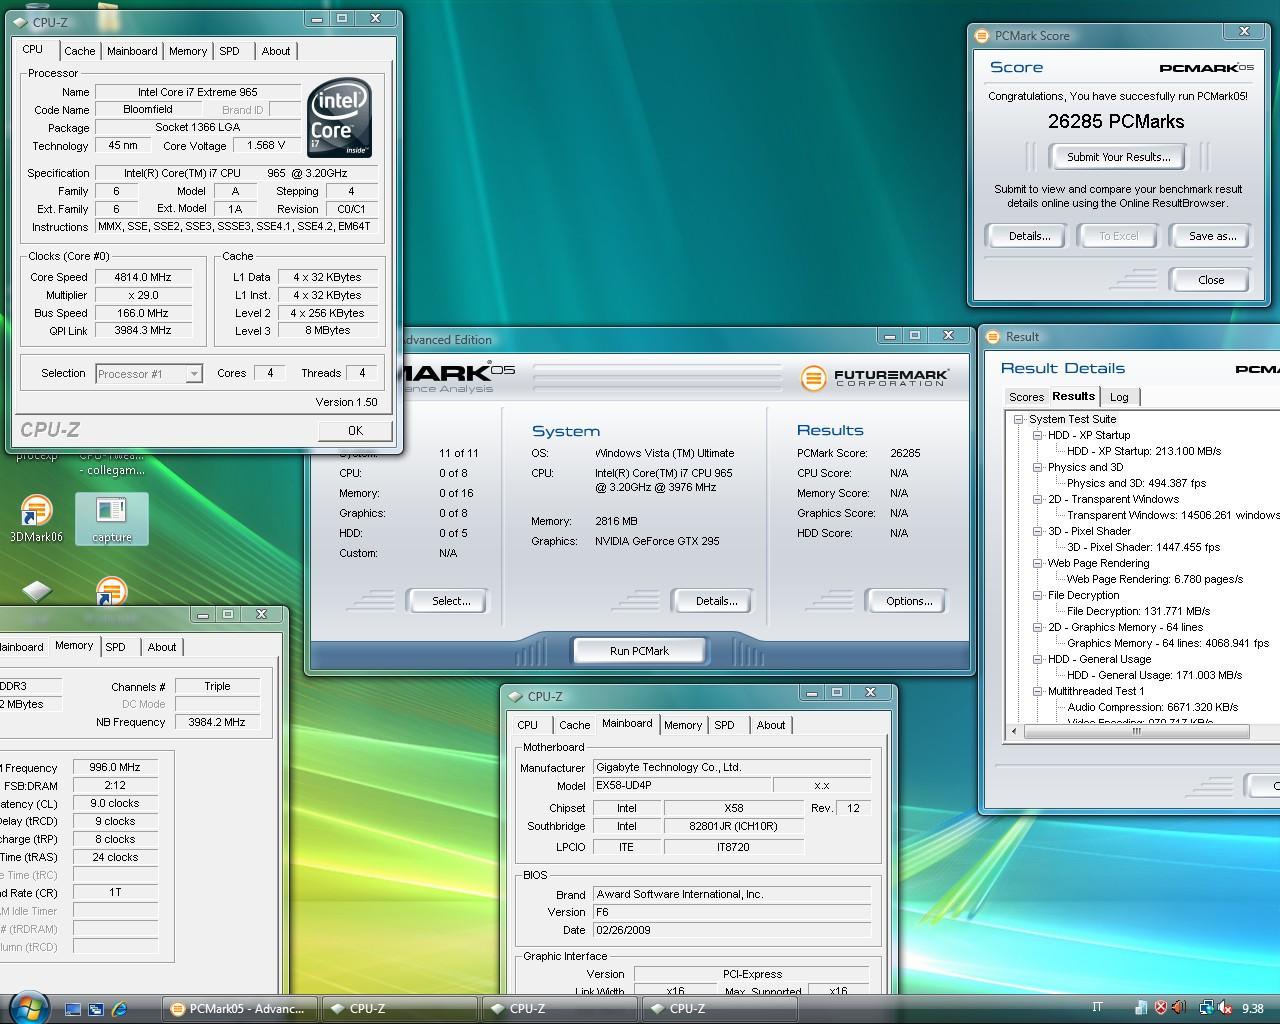Select 'File Decryption: 131.771 MB/s' row
This screenshot has height=1024, width=1280.
point(1138,611)
